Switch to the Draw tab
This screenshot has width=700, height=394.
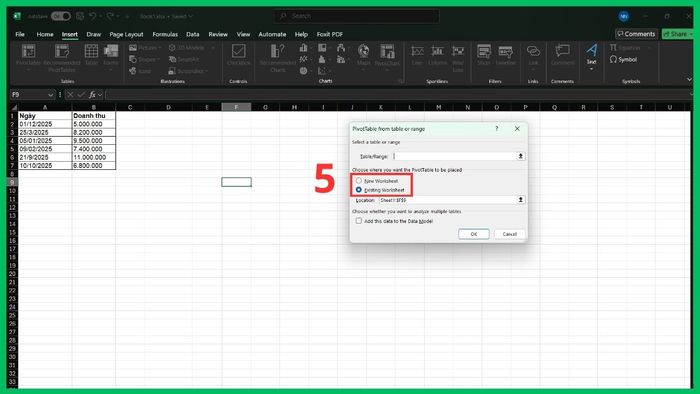93,34
